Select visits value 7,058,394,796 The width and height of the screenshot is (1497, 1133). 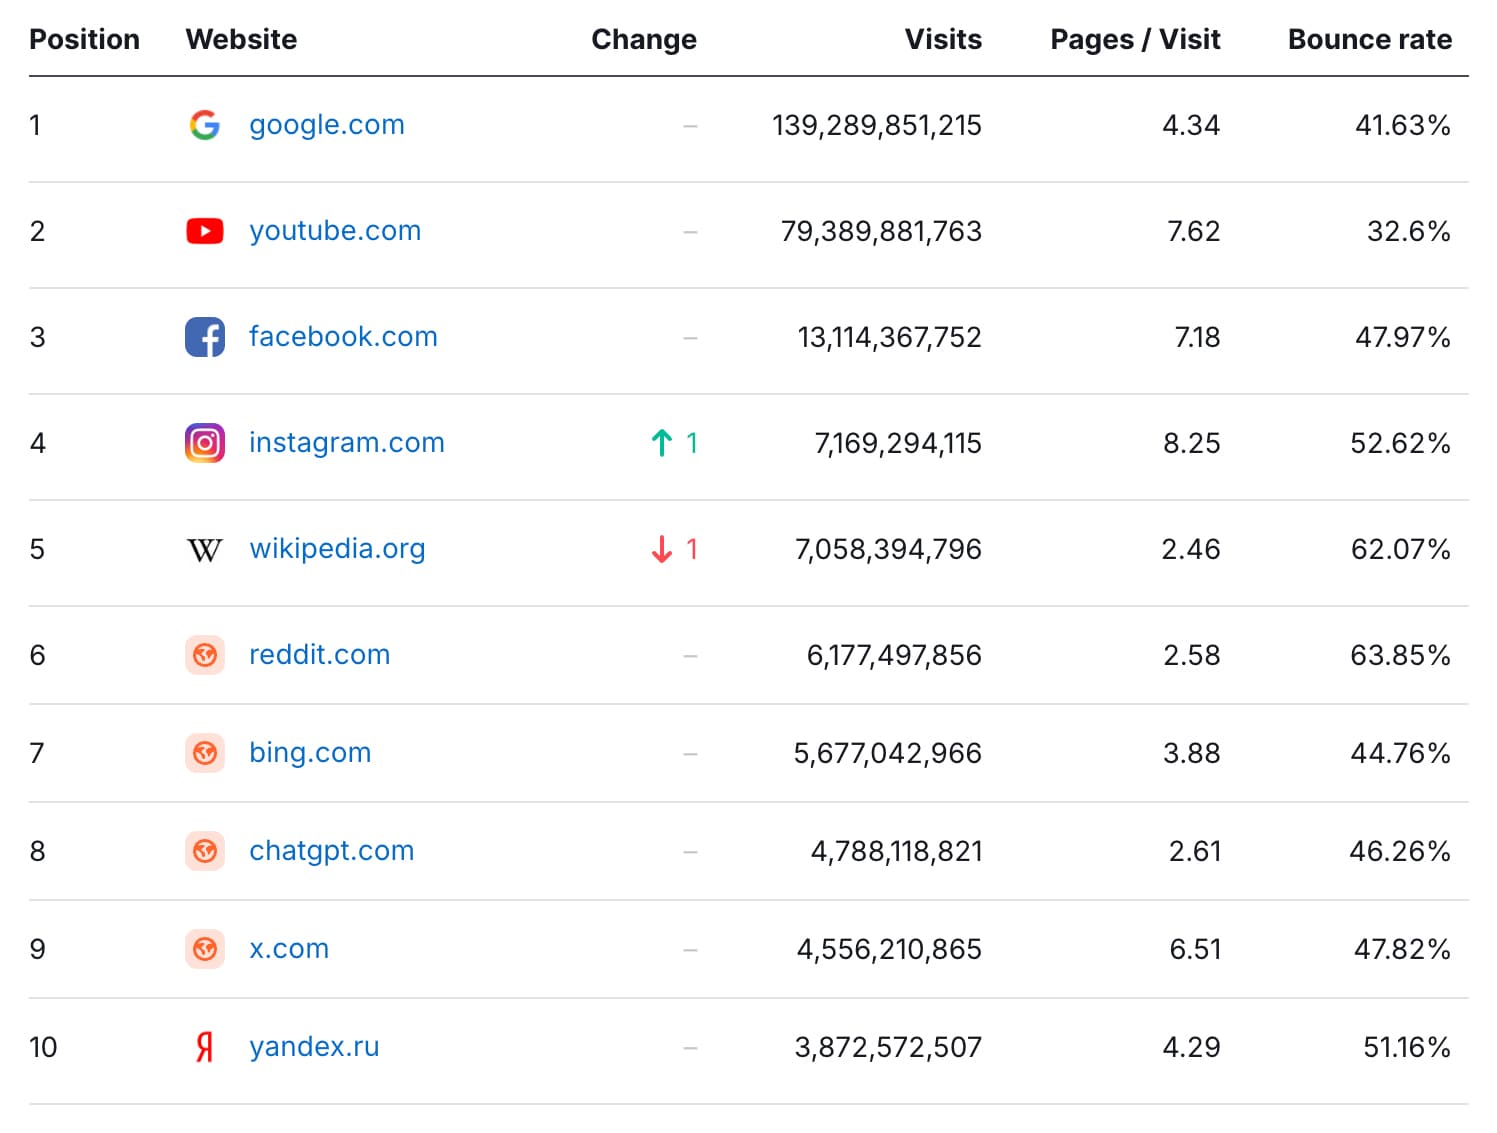point(888,549)
